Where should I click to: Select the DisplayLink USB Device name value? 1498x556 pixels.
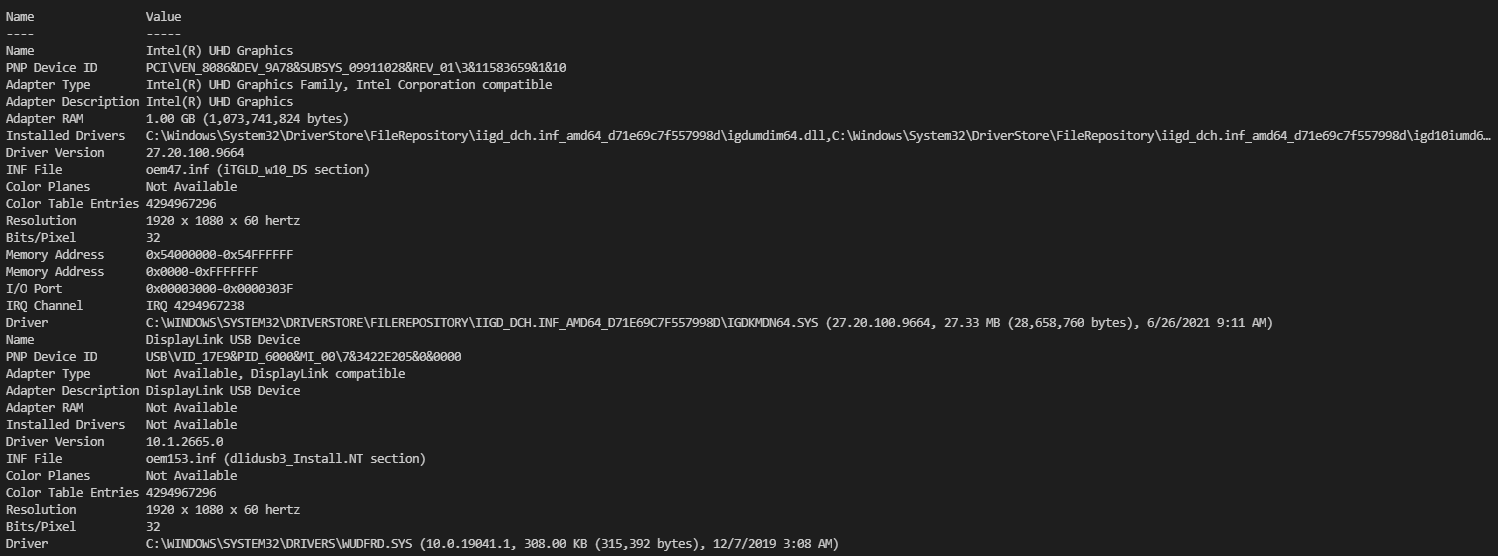click(x=223, y=339)
